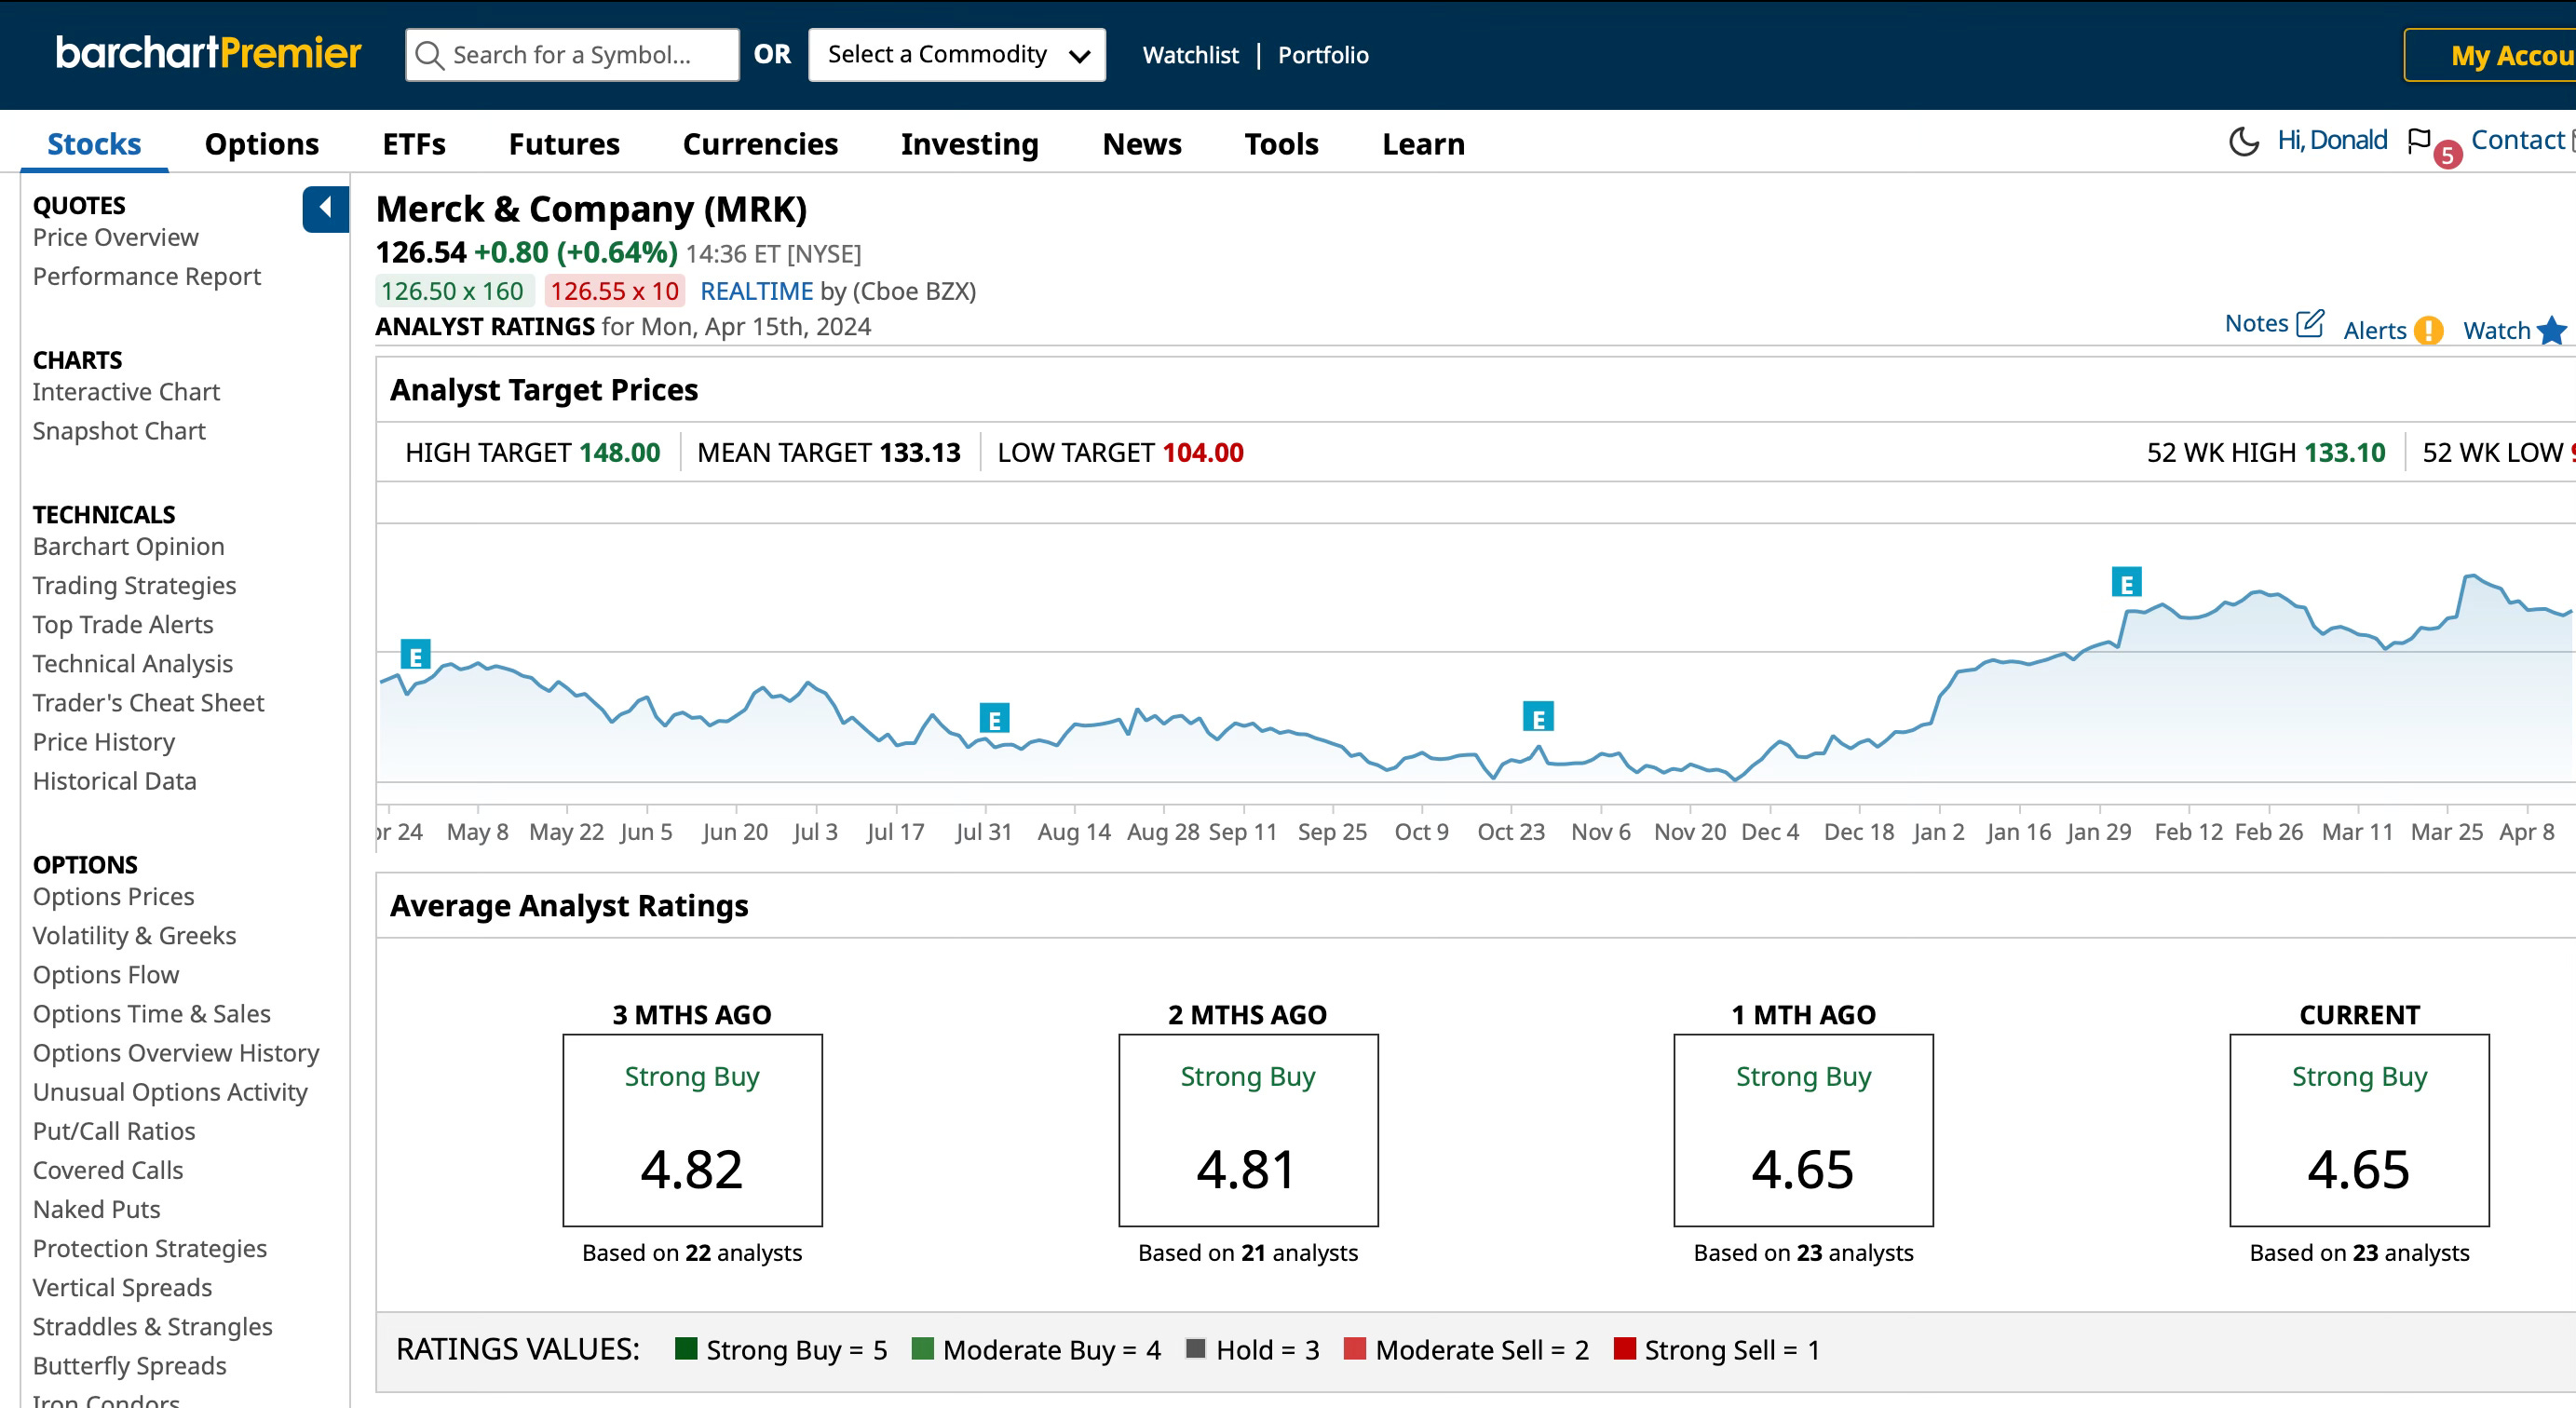The width and height of the screenshot is (2576, 1408).
Task: Click the REALTIME link
Action: [x=756, y=291]
